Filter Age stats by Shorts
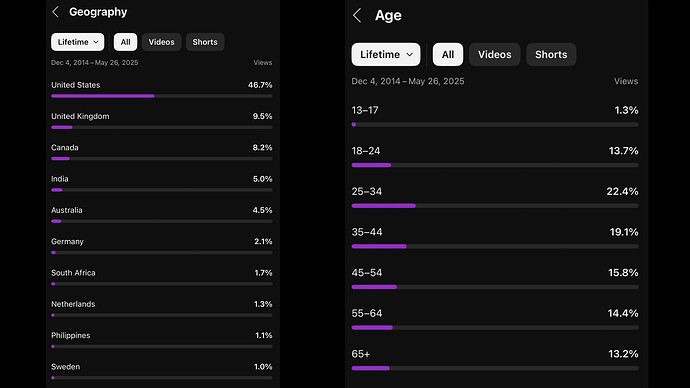Viewport: 690px width, 388px height. 551,55
